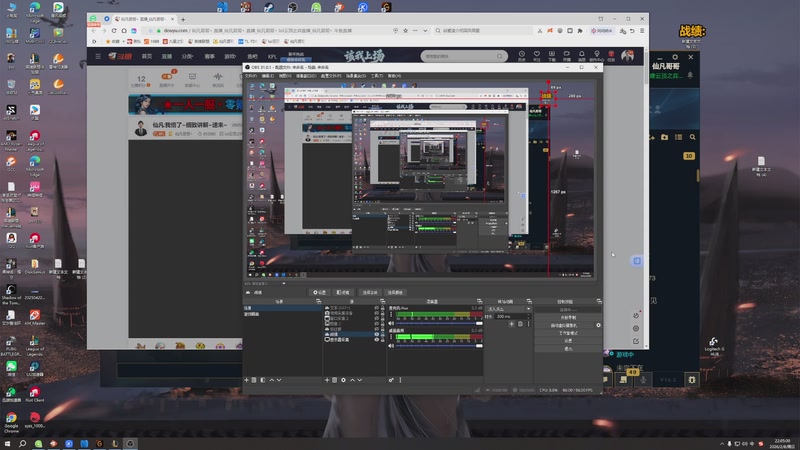Reload the page in the browser
Image resolution: width=800 pixels, height=450 pixels.
(x=114, y=31)
